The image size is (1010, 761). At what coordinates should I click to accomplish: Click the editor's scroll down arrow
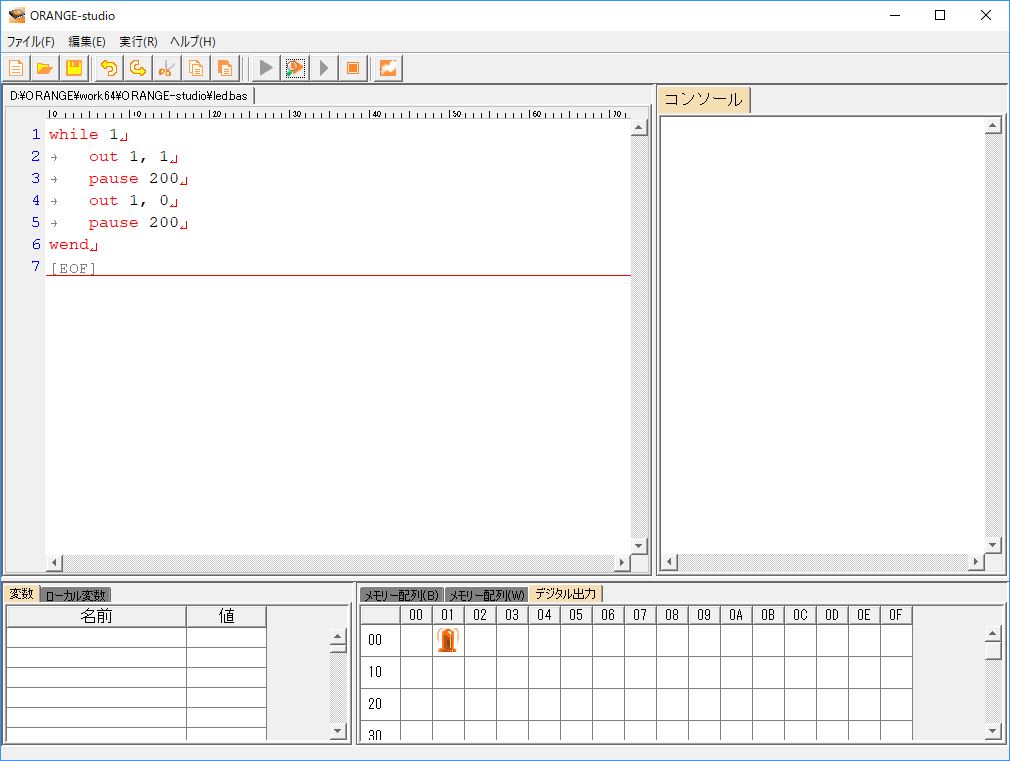638,546
